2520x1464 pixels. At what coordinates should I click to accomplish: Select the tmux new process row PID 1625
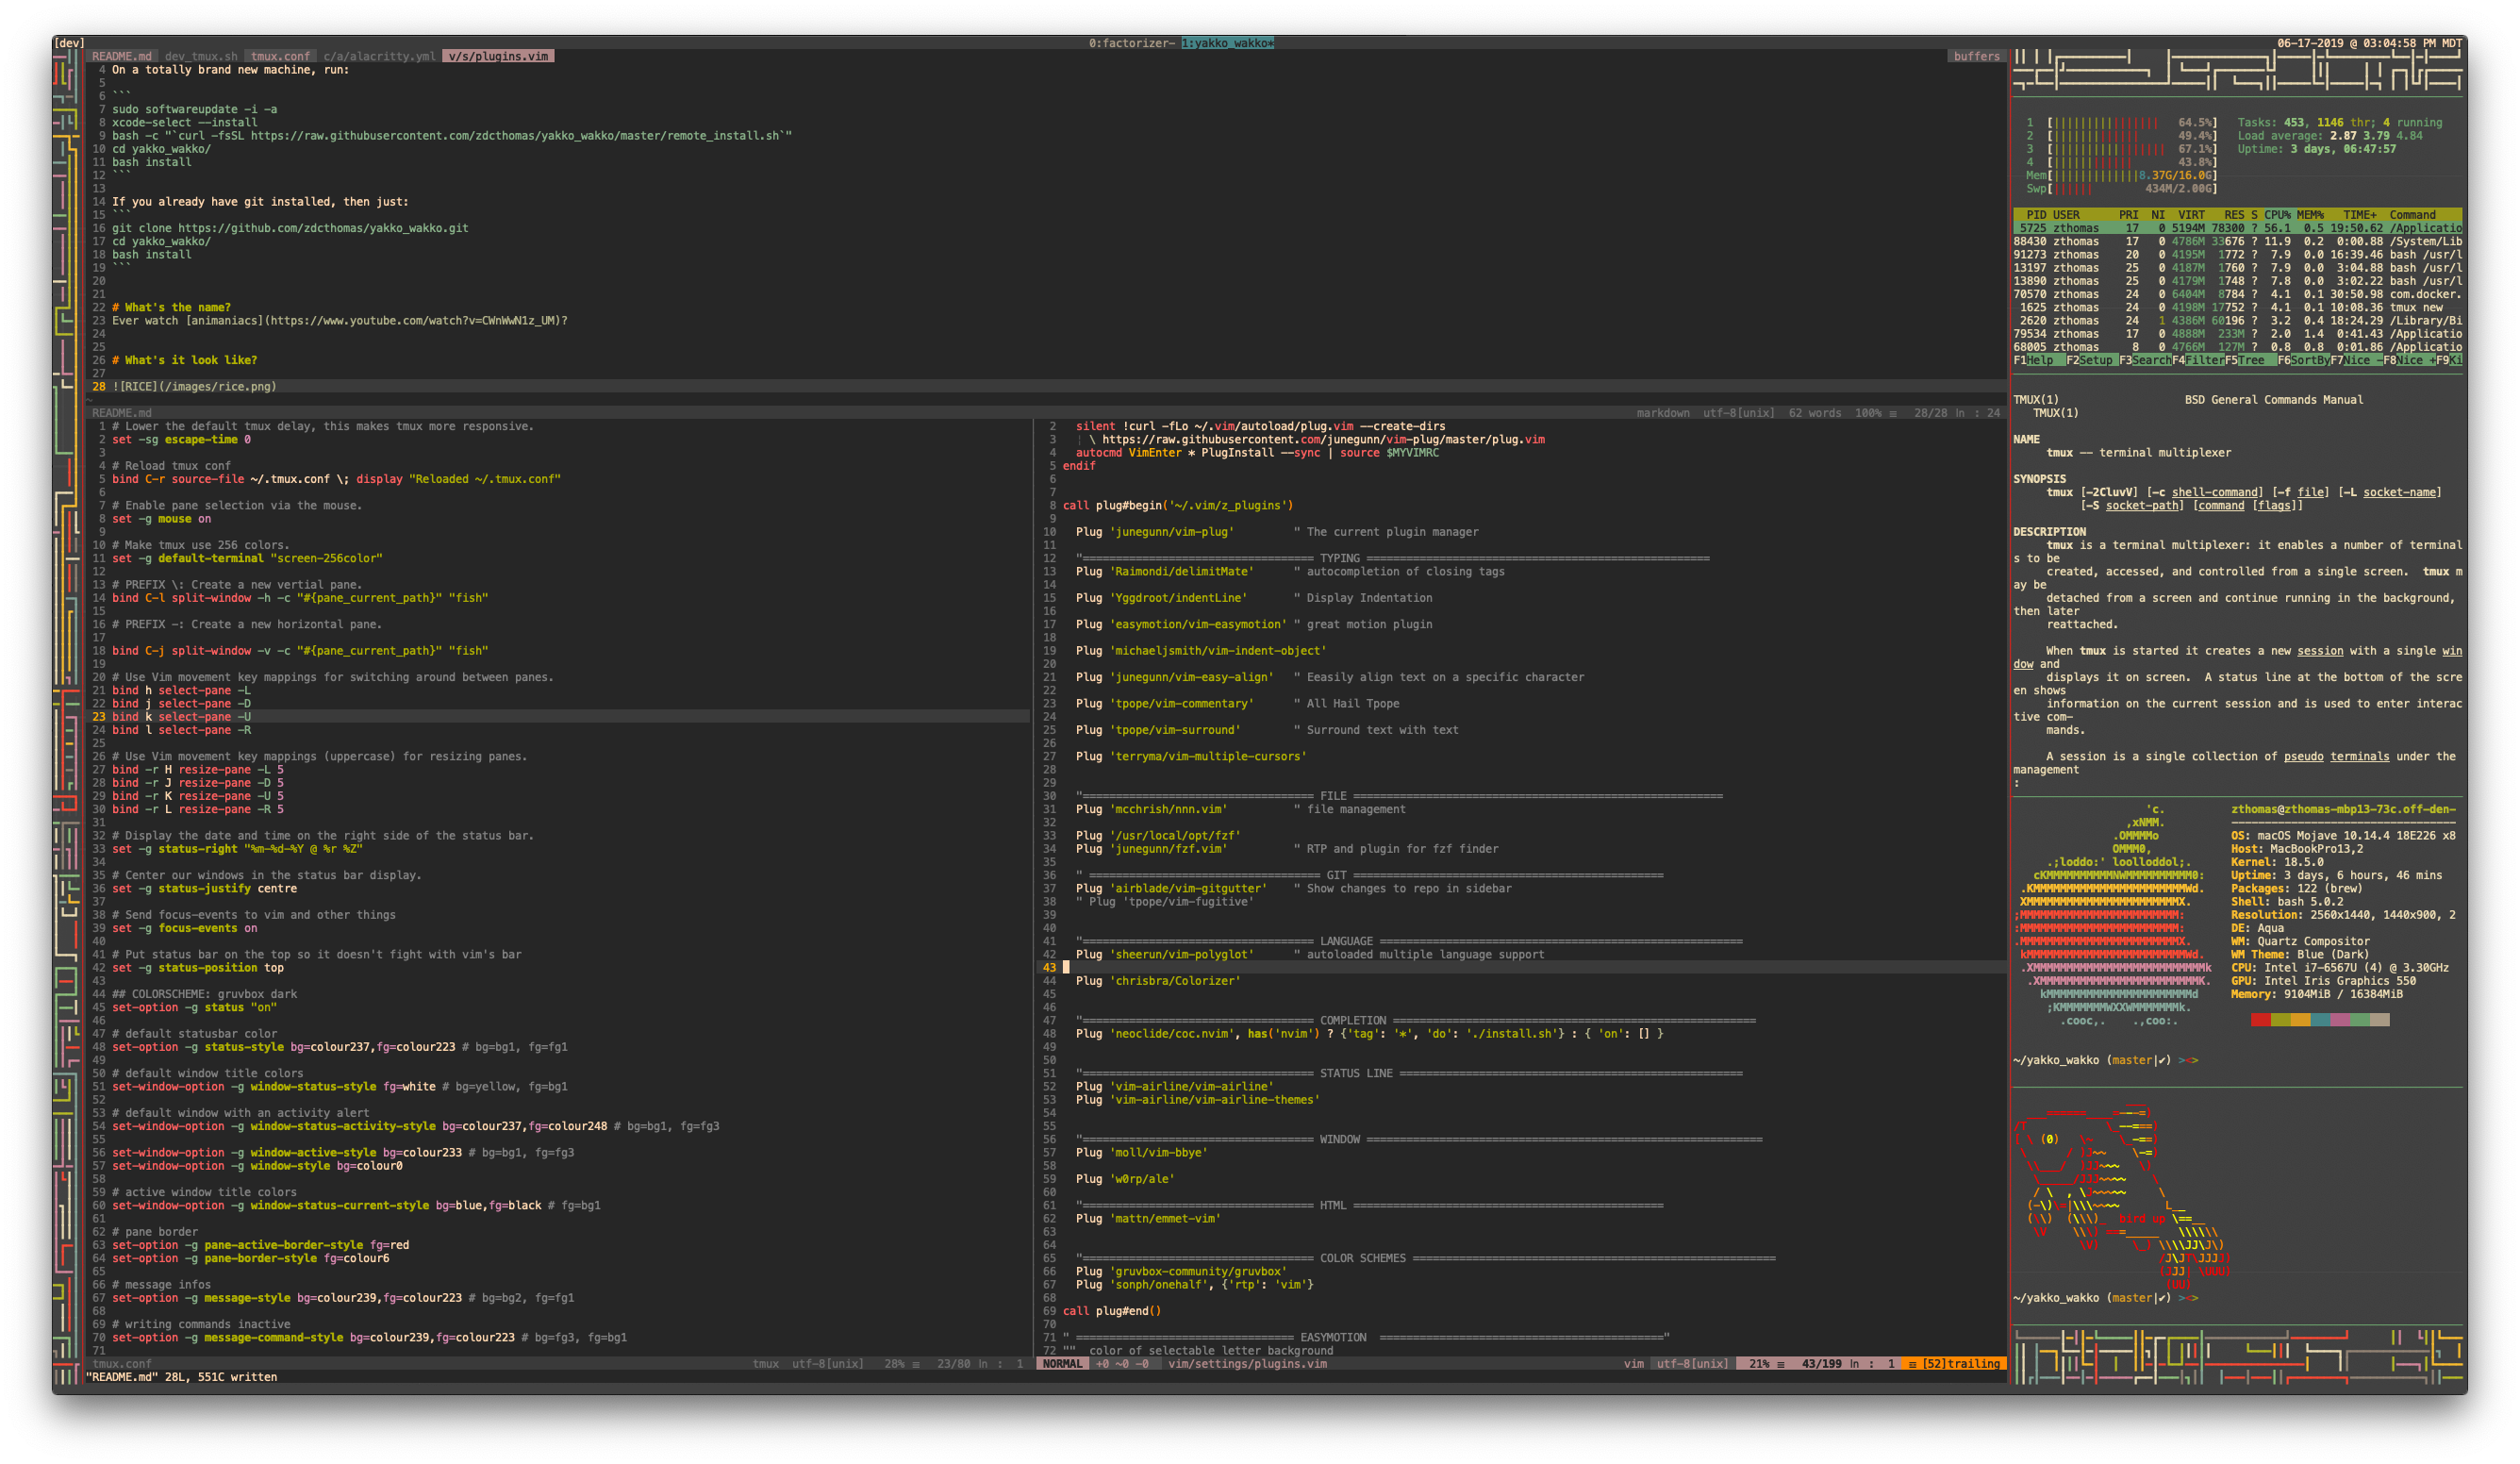coord(2237,307)
